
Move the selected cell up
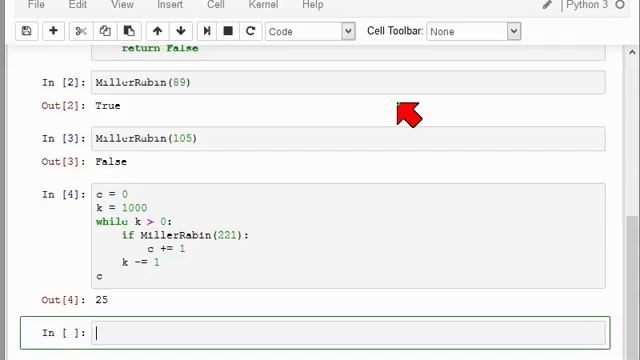point(158,31)
